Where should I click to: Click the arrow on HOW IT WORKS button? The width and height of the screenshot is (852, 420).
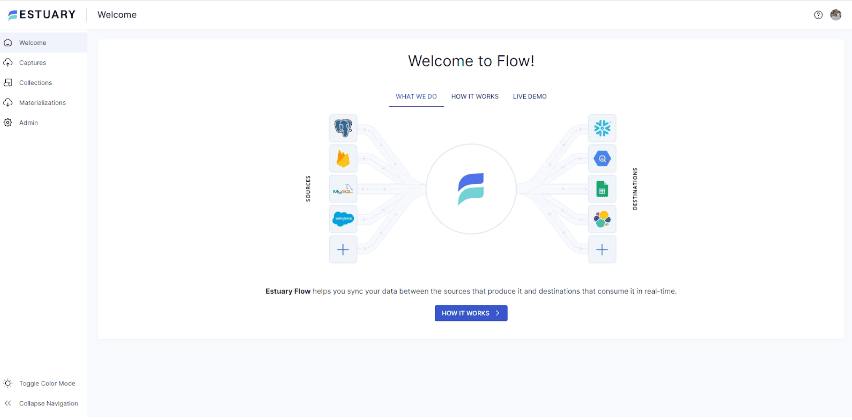click(498, 313)
